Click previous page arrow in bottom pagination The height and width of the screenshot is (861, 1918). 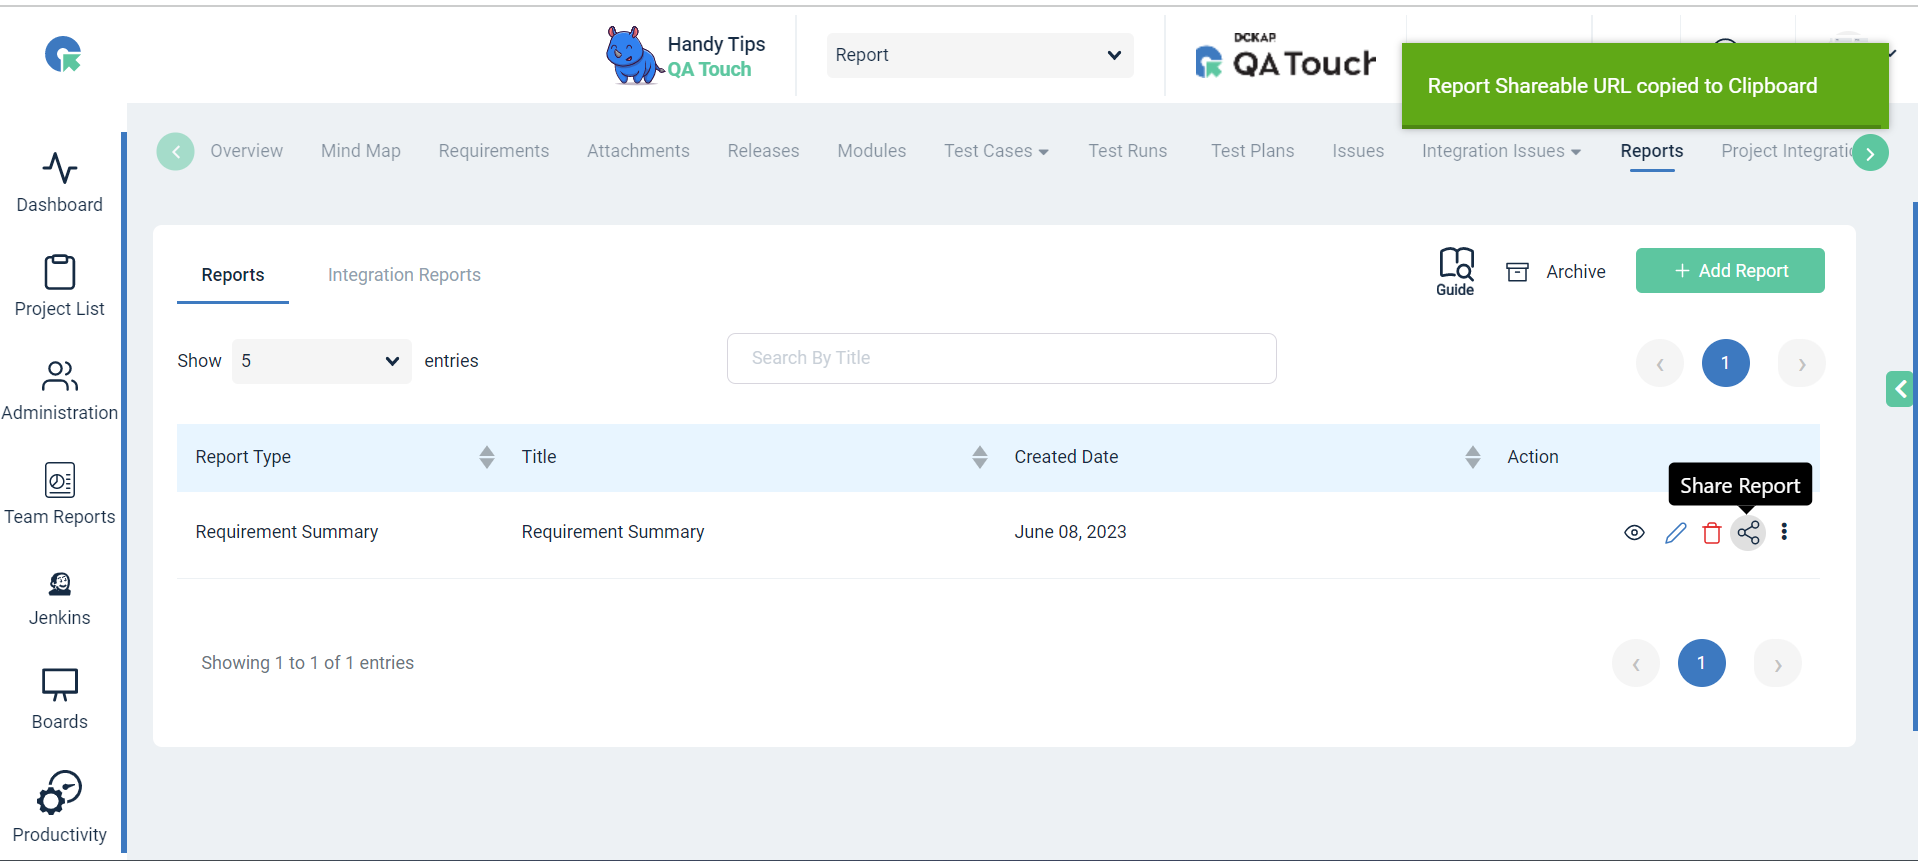(1636, 663)
